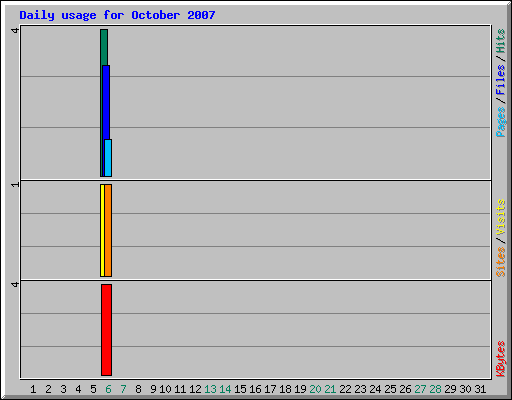Click the cyan Pages bar
This screenshot has height=400, width=512.
coord(108,158)
